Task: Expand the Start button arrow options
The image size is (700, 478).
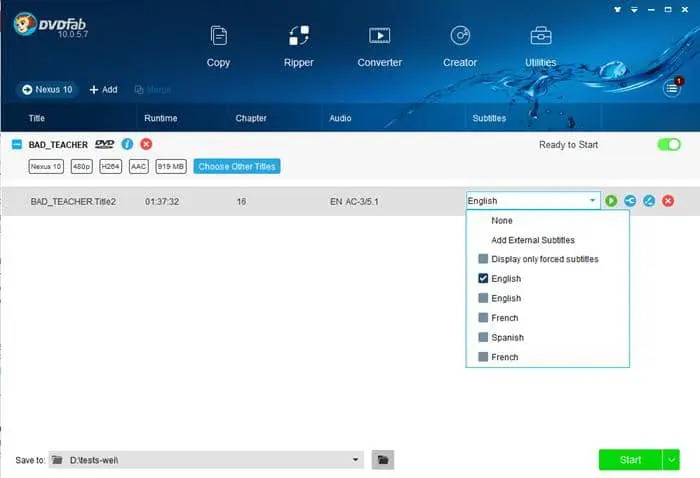Action: pos(671,460)
